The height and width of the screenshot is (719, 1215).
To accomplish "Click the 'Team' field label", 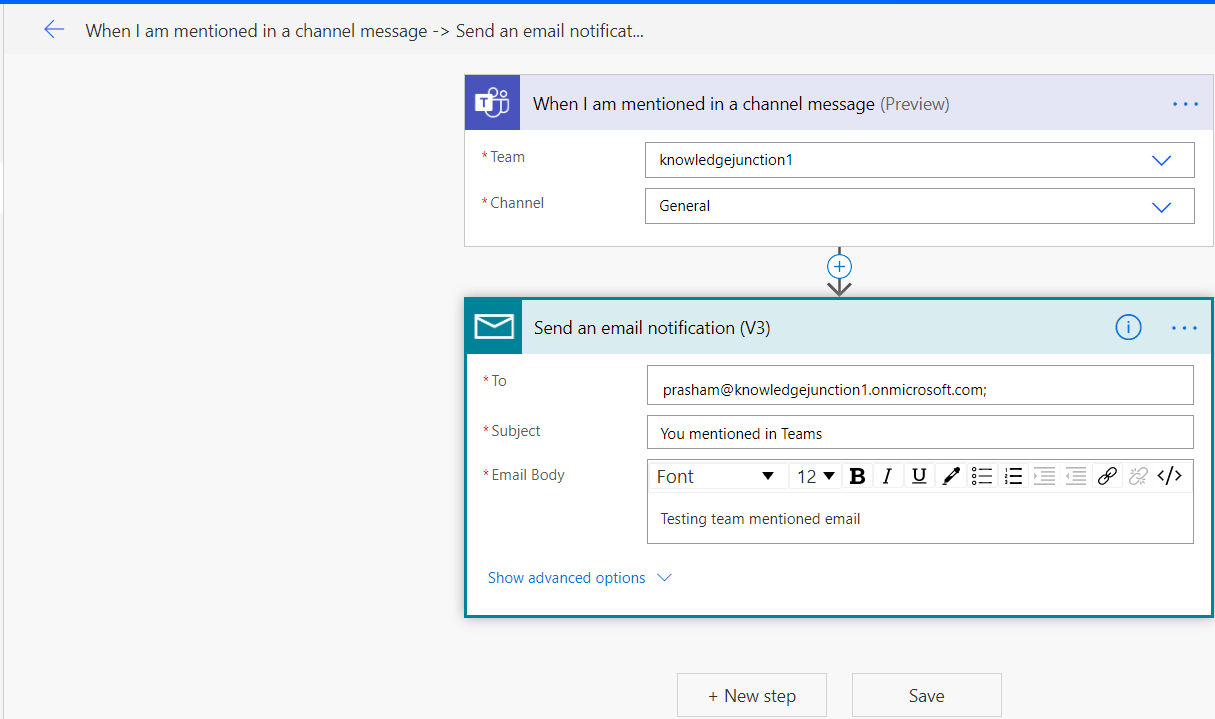I will coord(507,157).
